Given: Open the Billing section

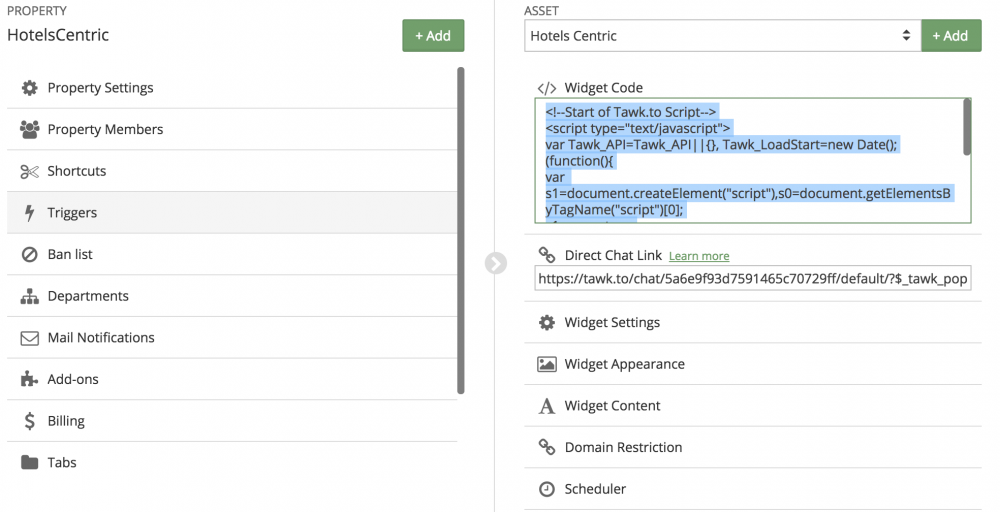Looking at the screenshot, I should tap(232, 421).
